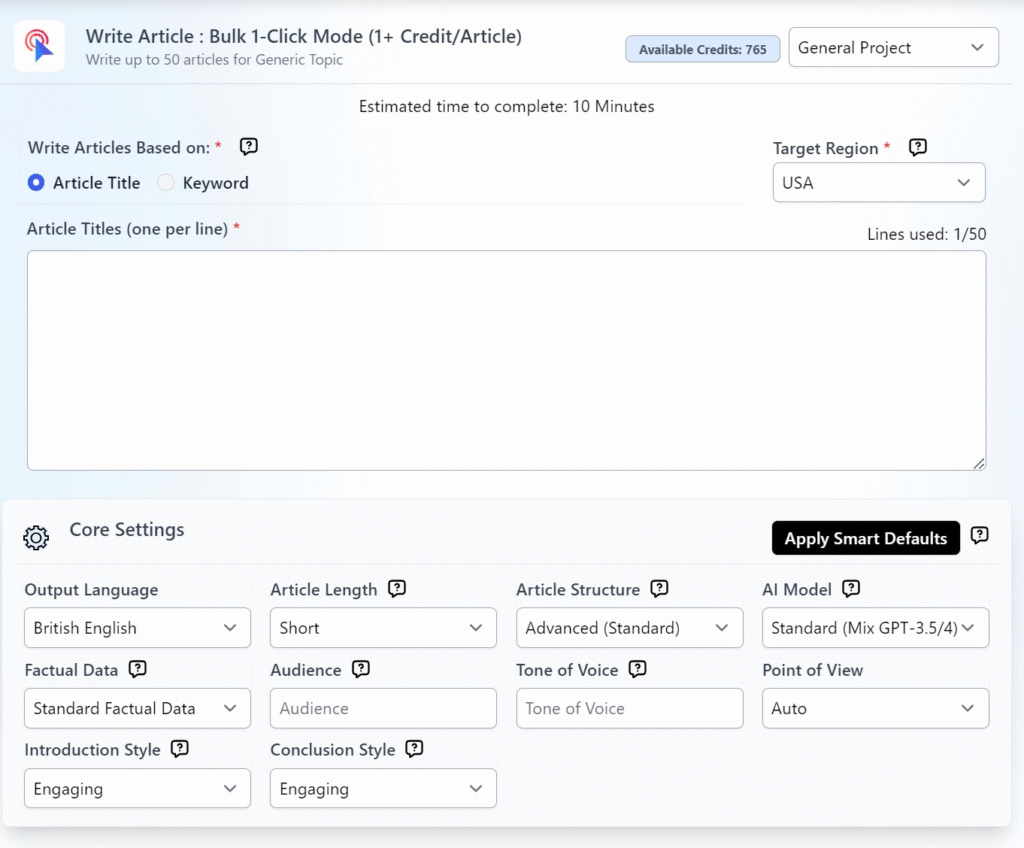Select the Keyword radio button
Screen dimensions: 1024x848
[166, 182]
